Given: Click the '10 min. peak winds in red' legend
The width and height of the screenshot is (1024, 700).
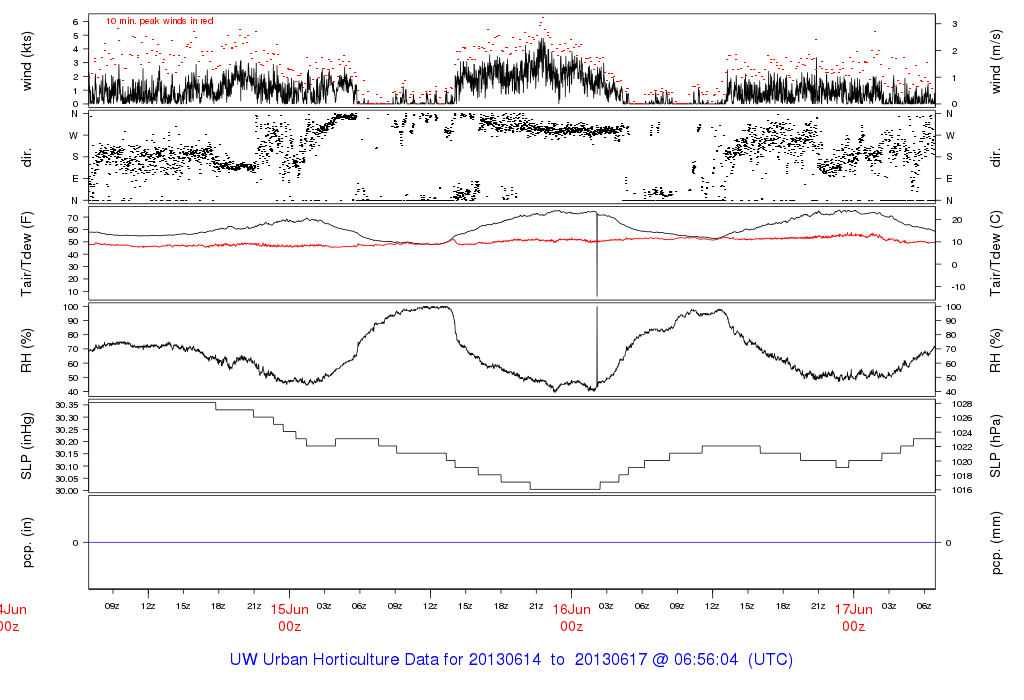Looking at the screenshot, I should (159, 21).
